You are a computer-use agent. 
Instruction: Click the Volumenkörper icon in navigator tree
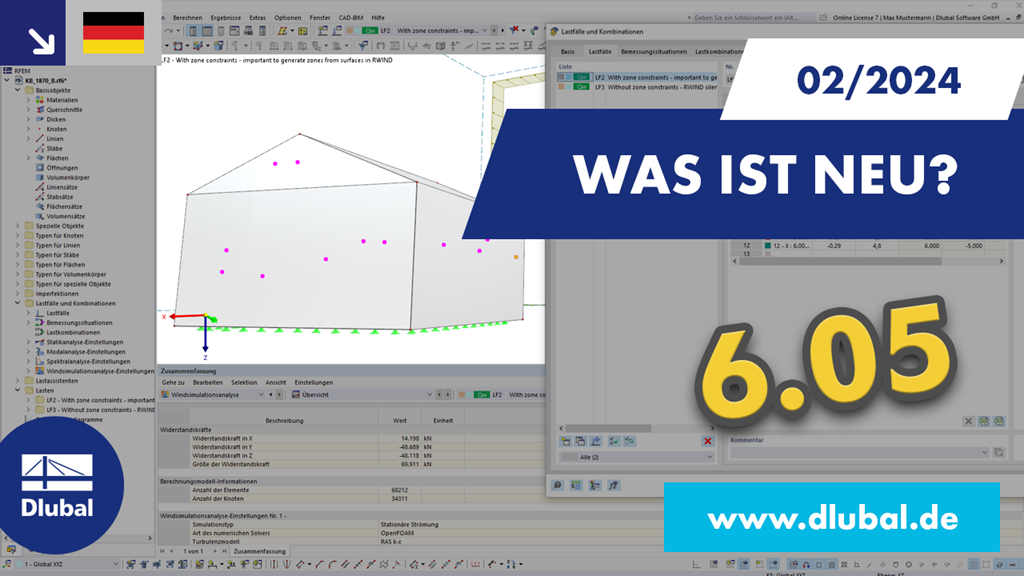(x=40, y=178)
